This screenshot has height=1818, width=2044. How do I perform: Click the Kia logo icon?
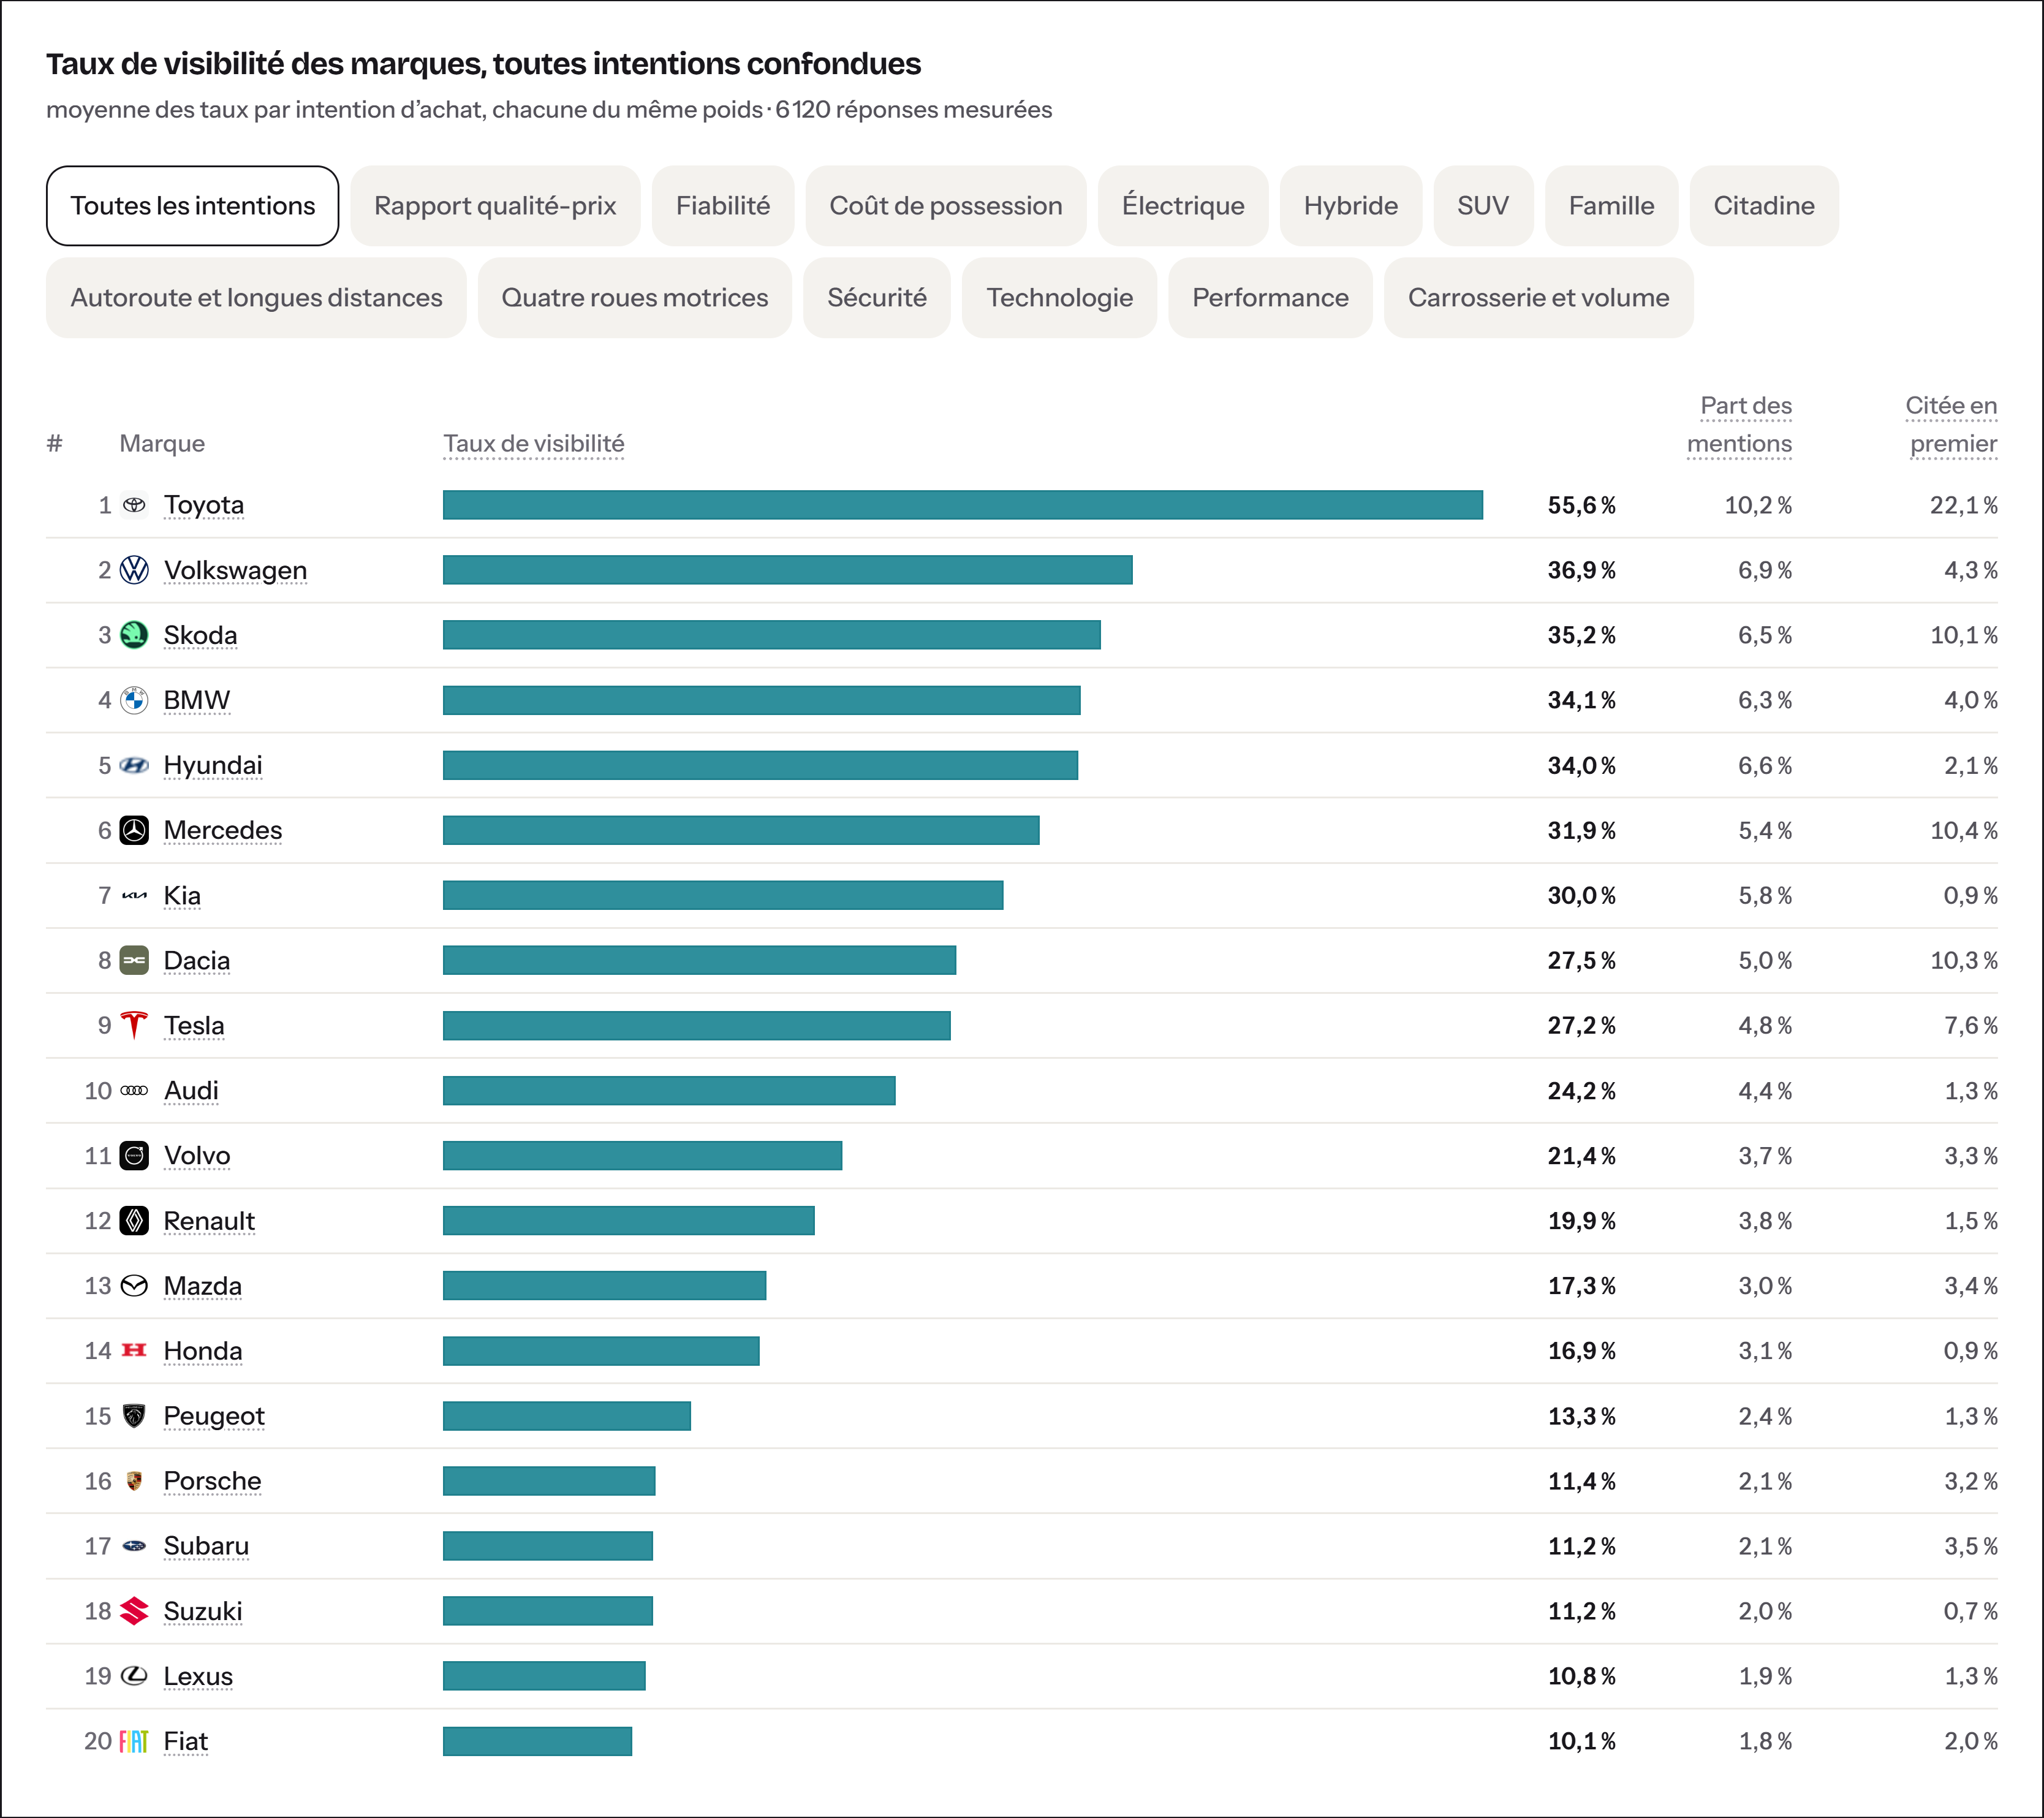pyautogui.click(x=134, y=895)
